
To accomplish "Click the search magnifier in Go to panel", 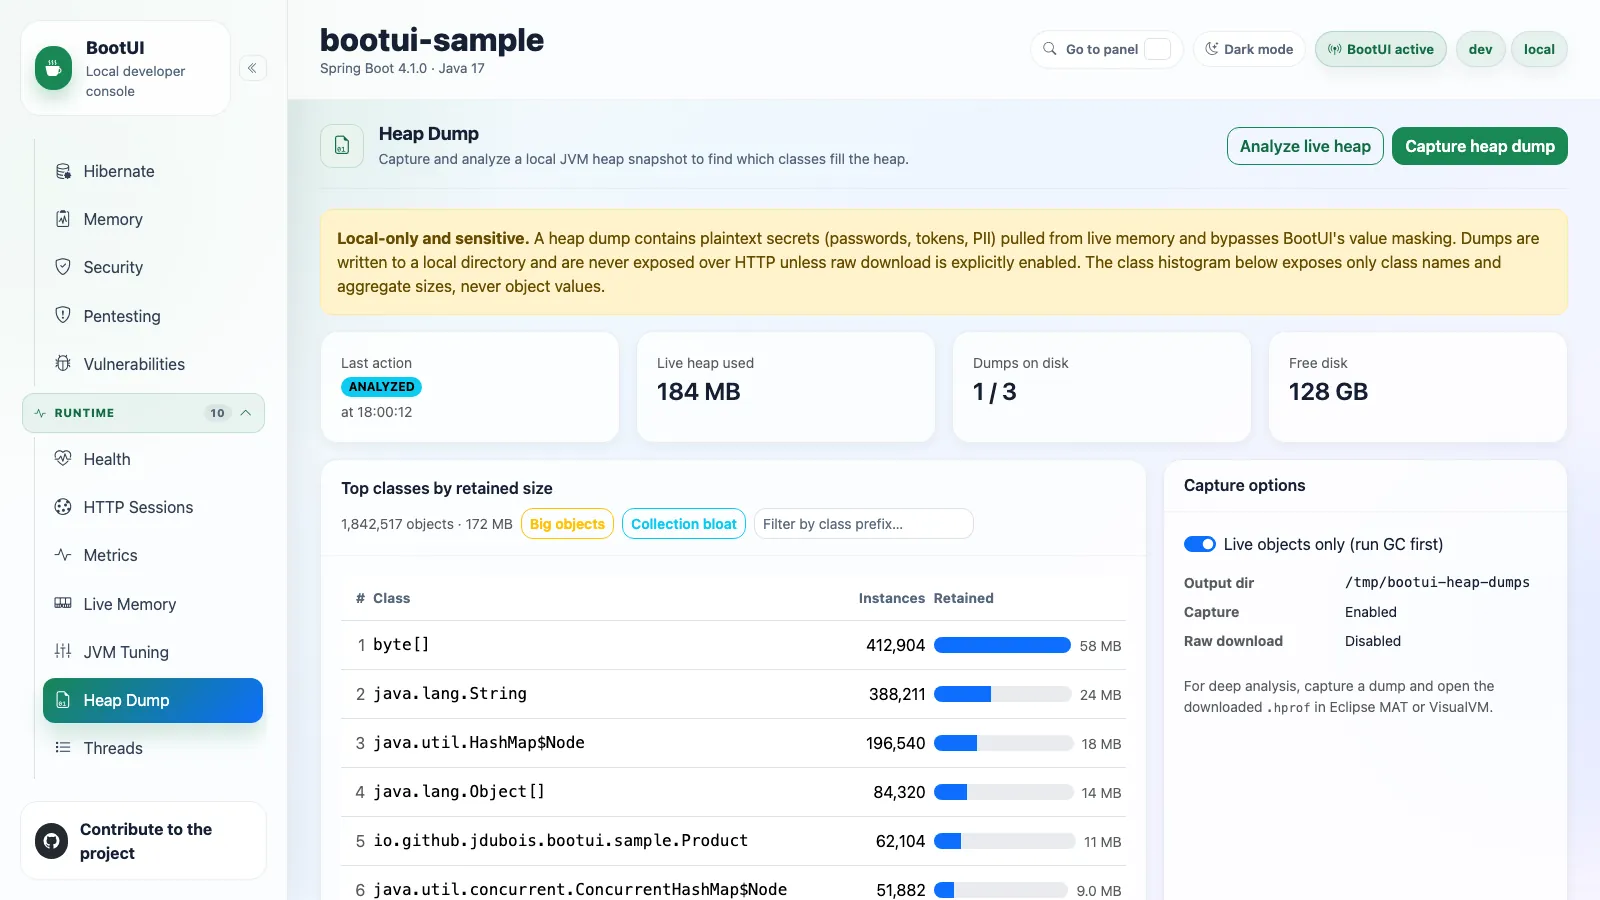I will [1050, 49].
